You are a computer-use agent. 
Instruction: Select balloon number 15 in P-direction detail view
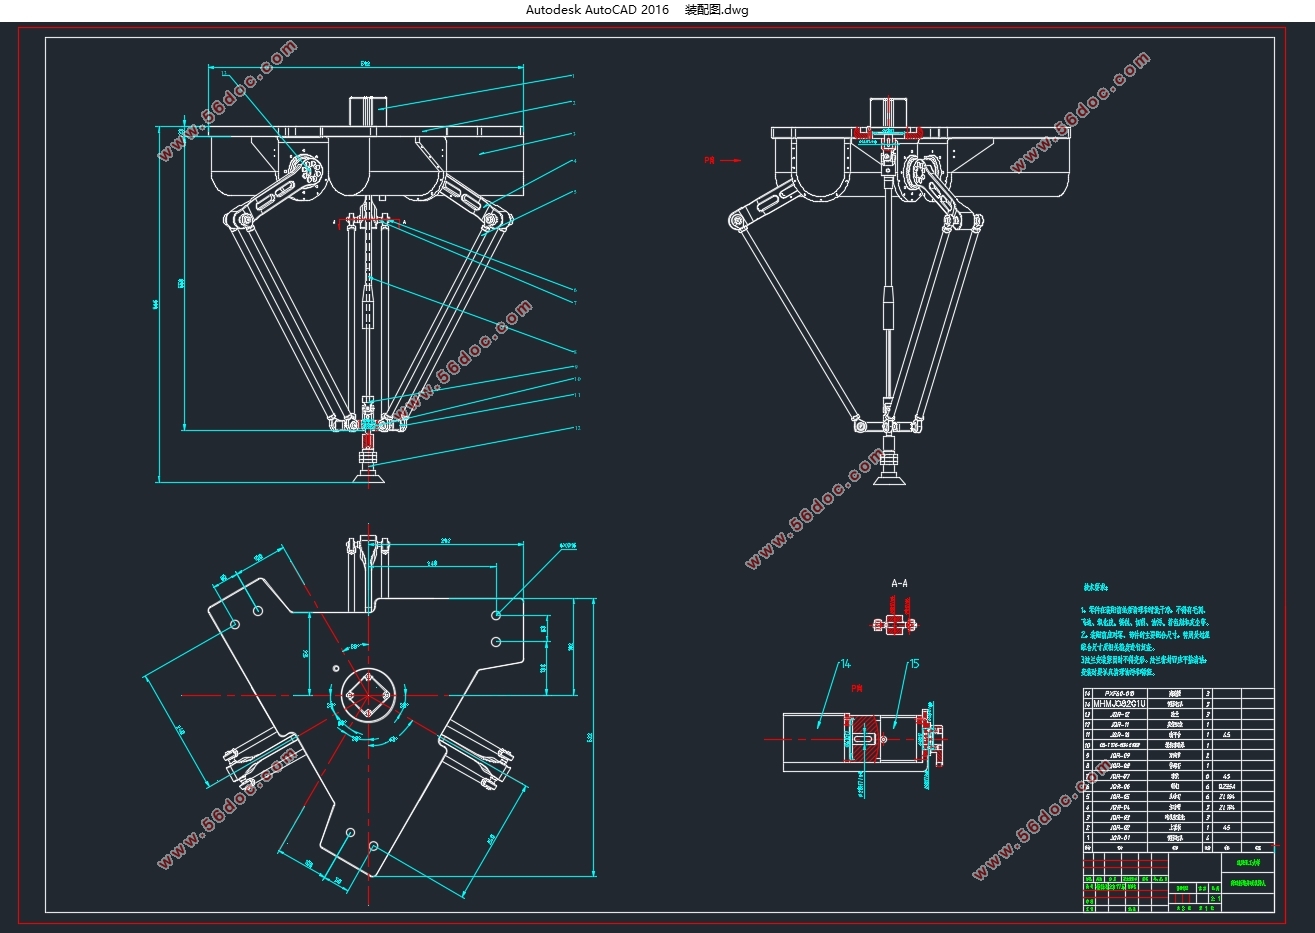(x=913, y=664)
